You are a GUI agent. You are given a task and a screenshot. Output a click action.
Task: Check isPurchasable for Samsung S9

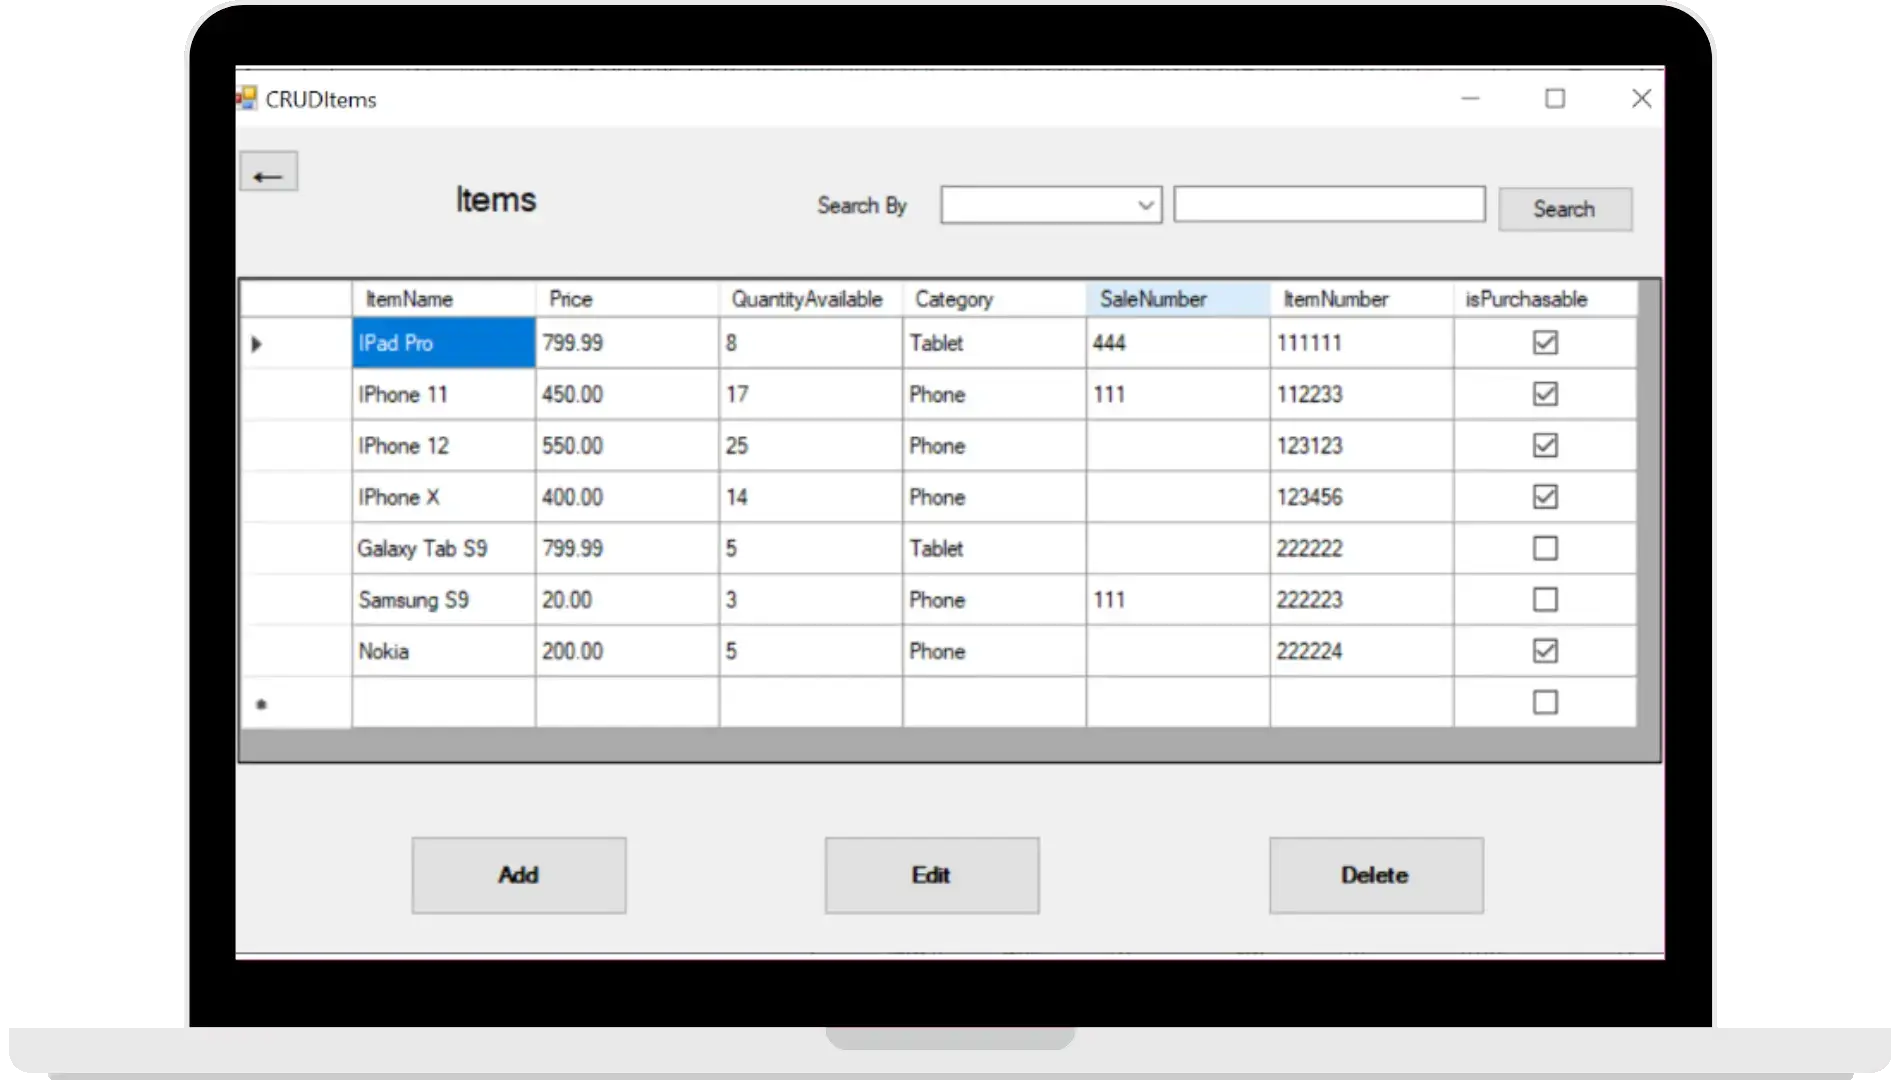1545,600
